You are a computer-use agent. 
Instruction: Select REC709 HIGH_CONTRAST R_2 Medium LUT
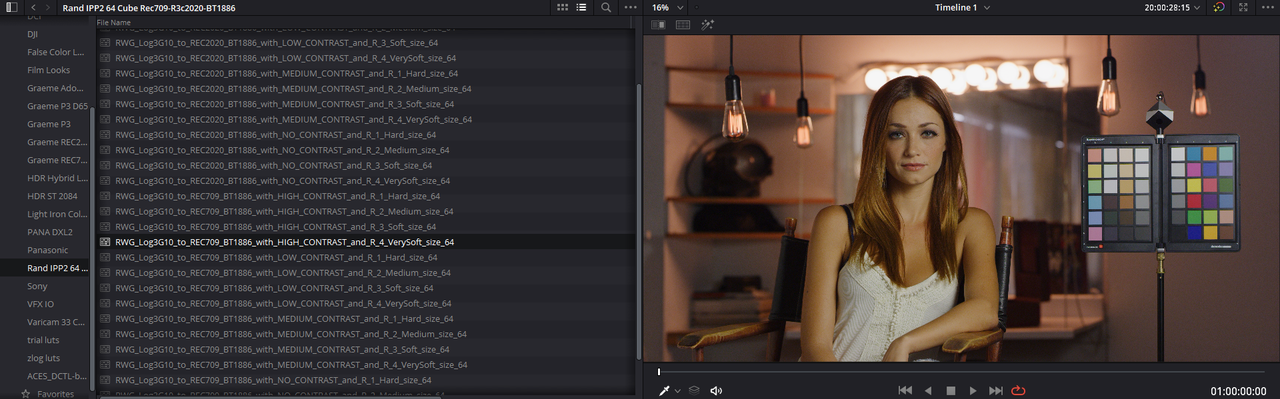(366, 211)
